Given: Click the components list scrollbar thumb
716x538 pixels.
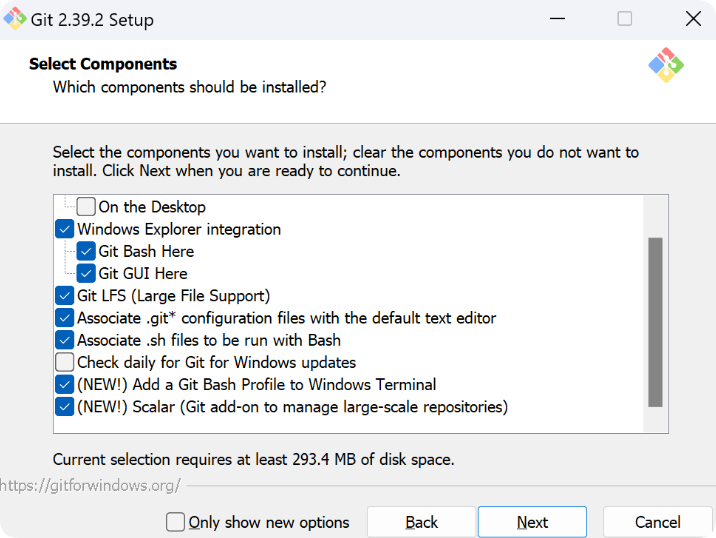Looking at the screenshot, I should (x=655, y=322).
